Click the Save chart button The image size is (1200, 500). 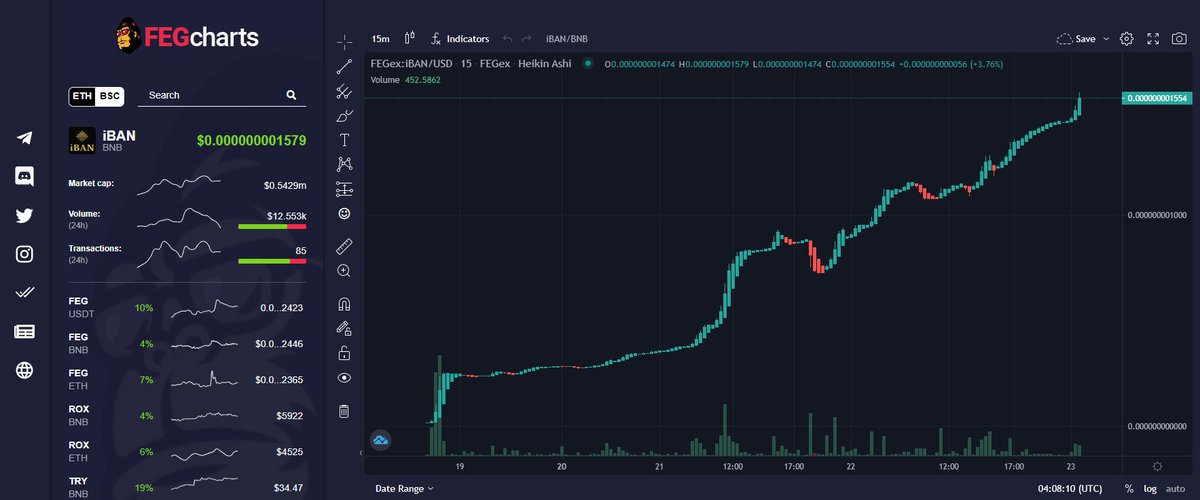pyautogui.click(x=1077, y=39)
